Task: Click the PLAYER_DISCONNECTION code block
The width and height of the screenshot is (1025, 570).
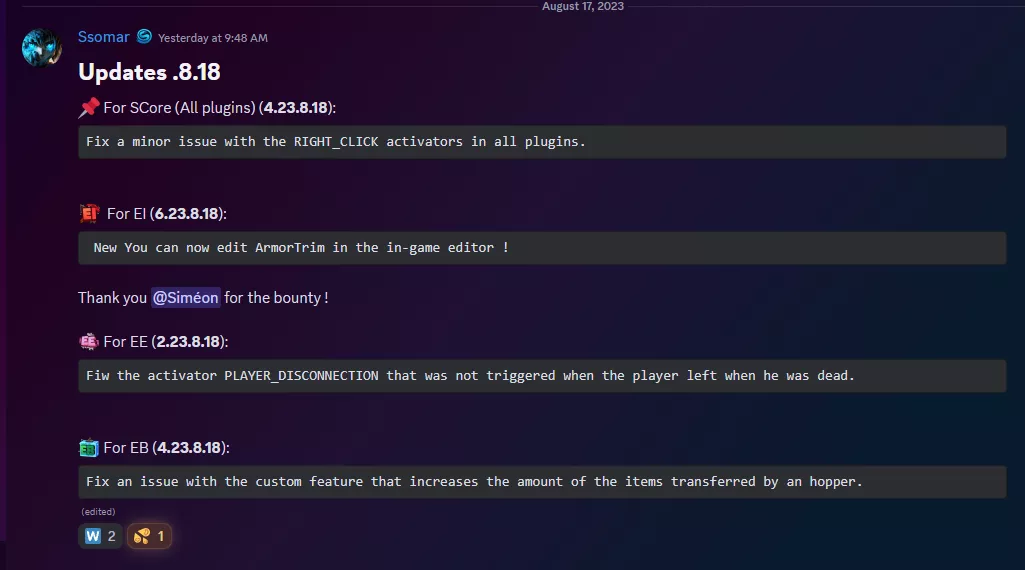Action: (541, 376)
